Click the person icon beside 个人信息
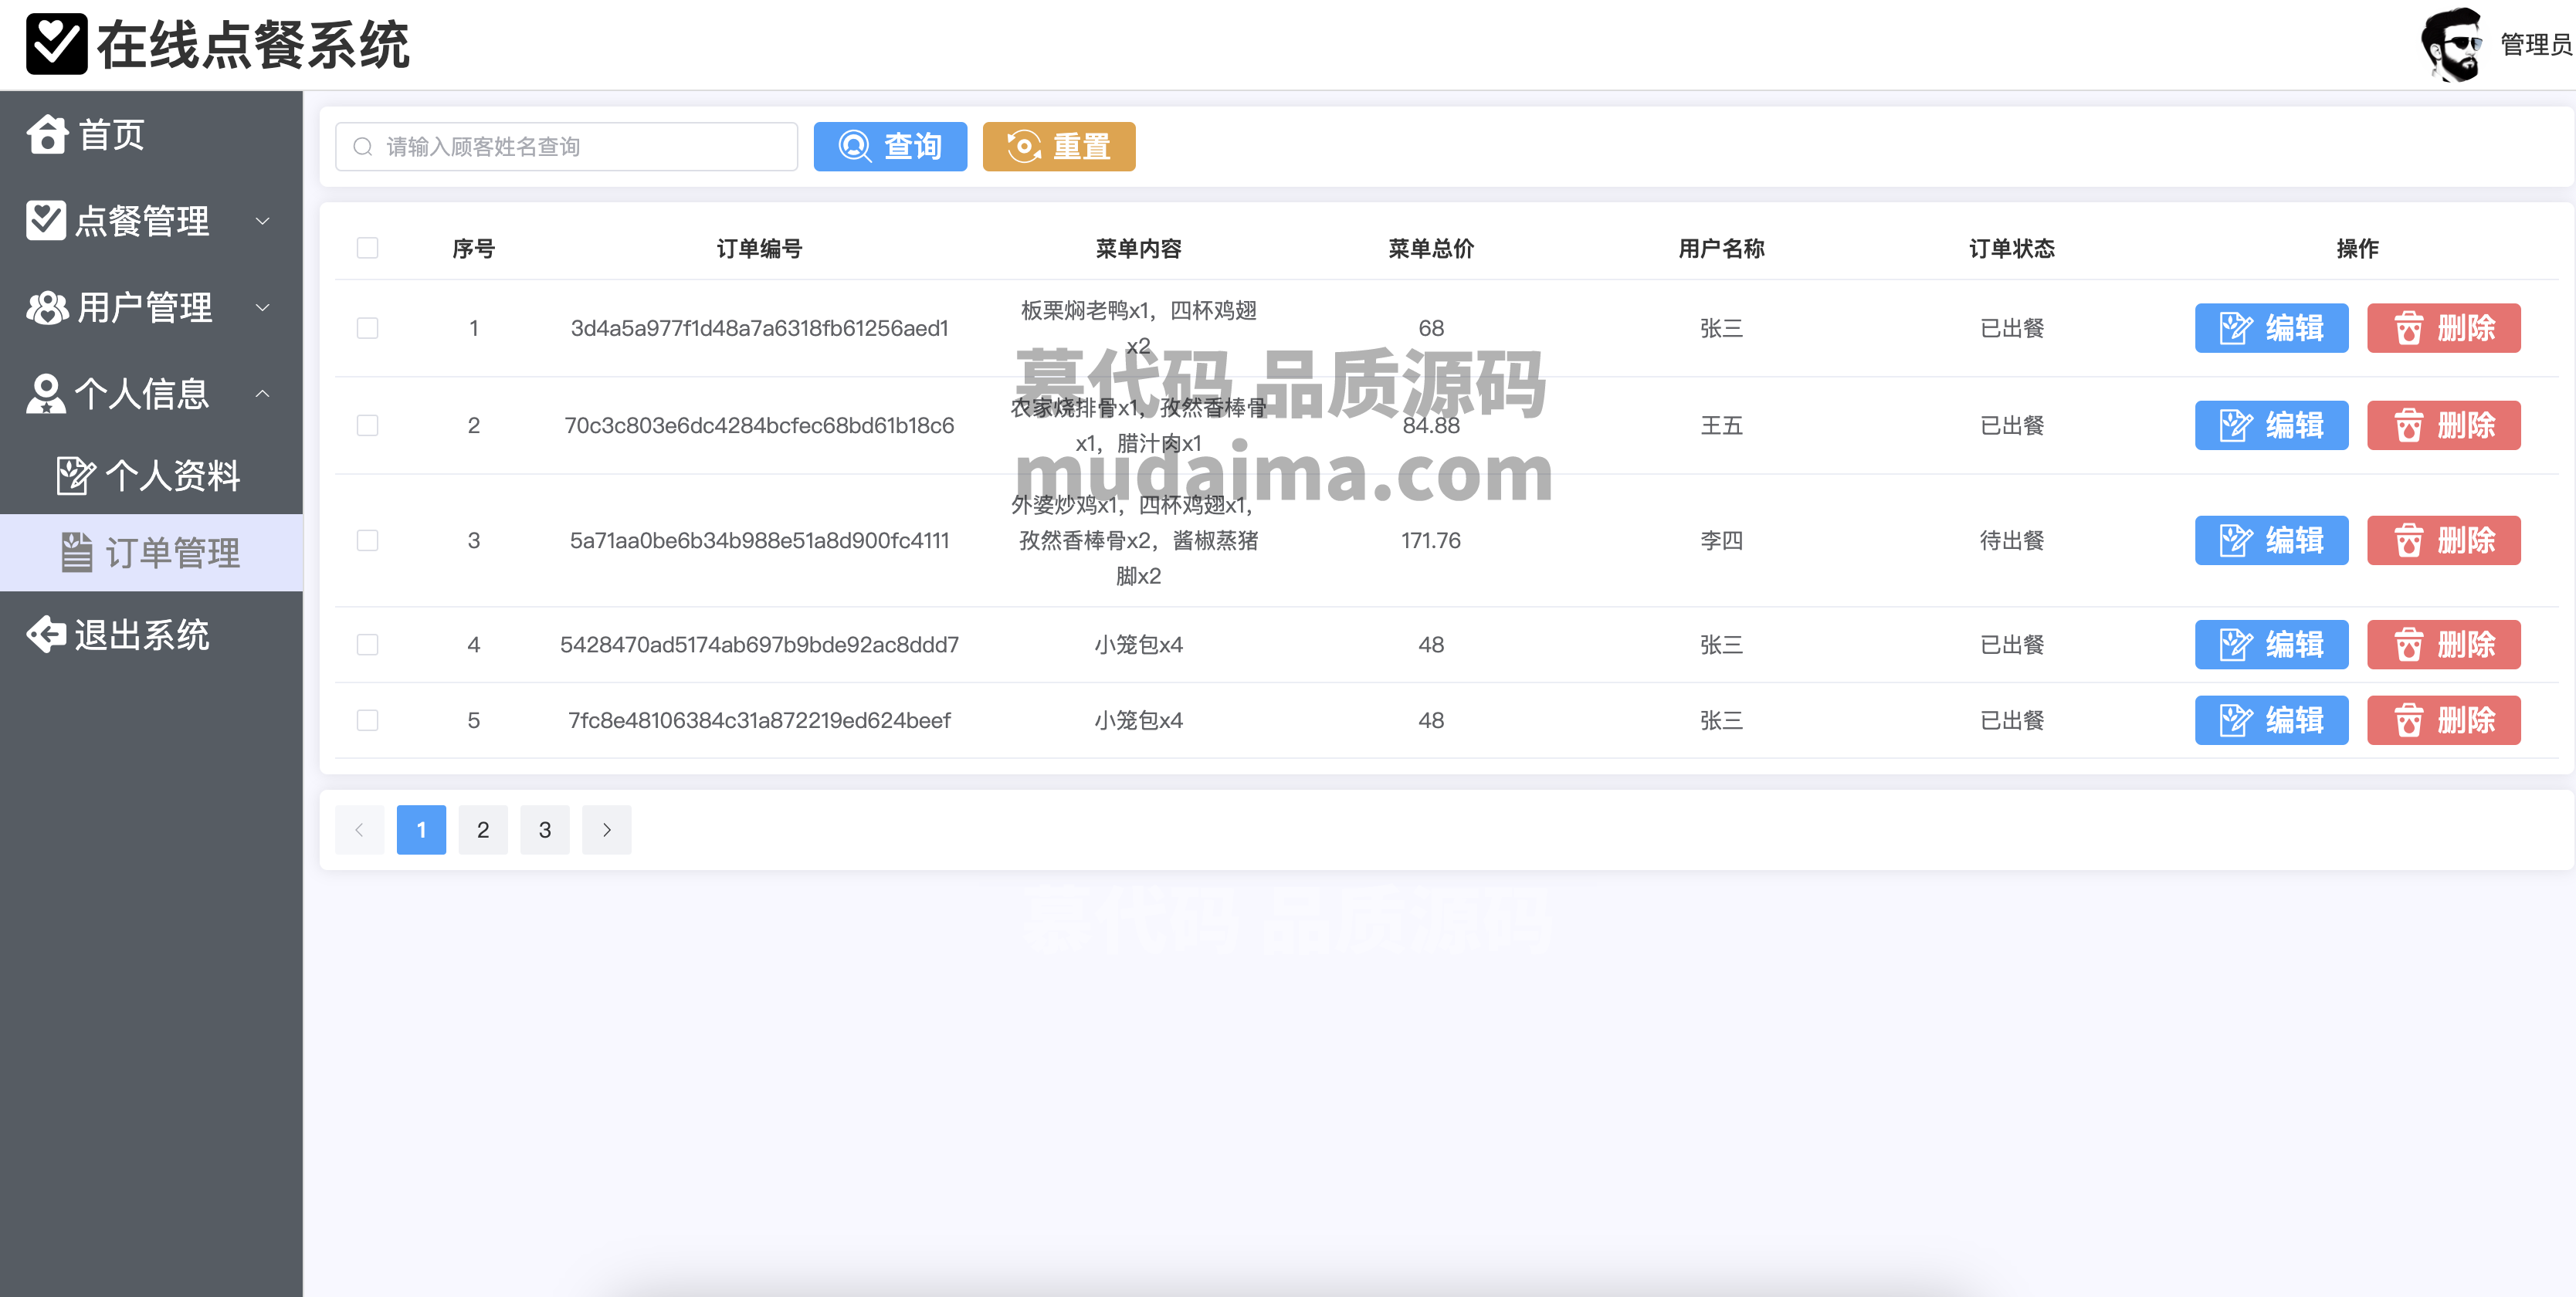Viewport: 2576px width, 1297px height. [46, 393]
